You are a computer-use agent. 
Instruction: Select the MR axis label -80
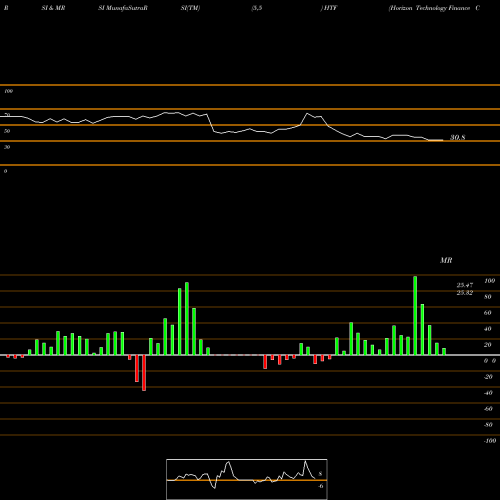[x=488, y=425]
